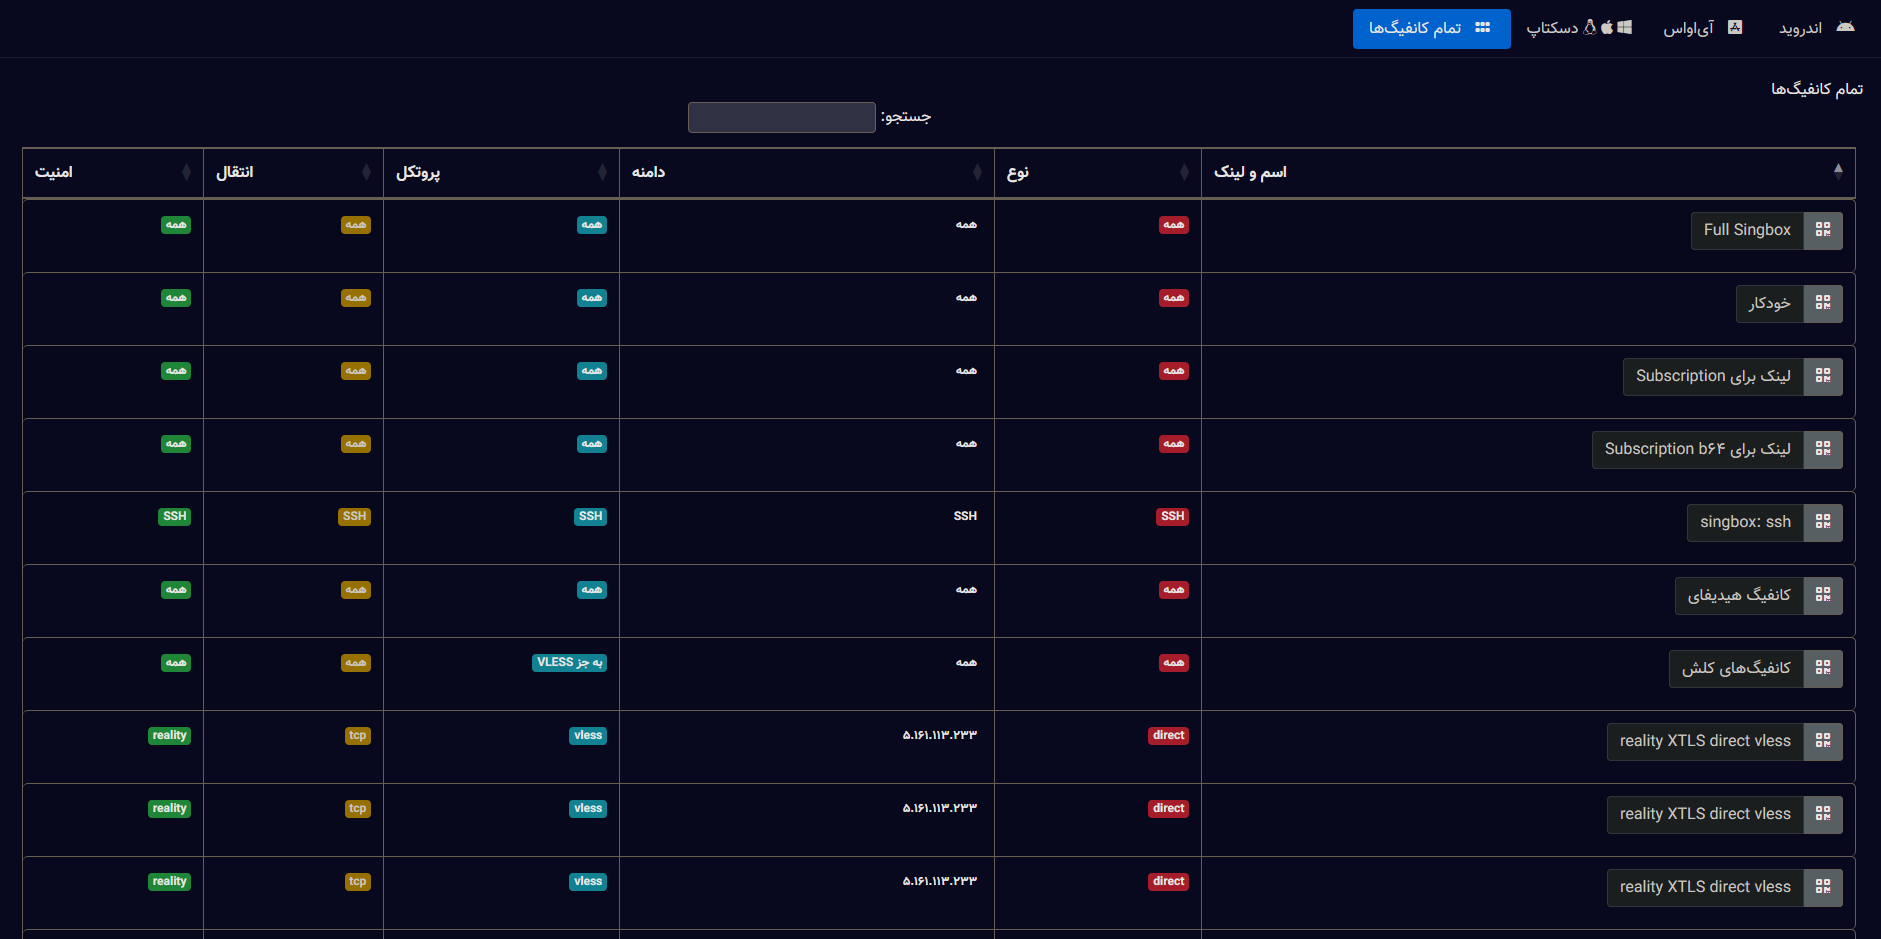Sort table by نوع column

1098,172
